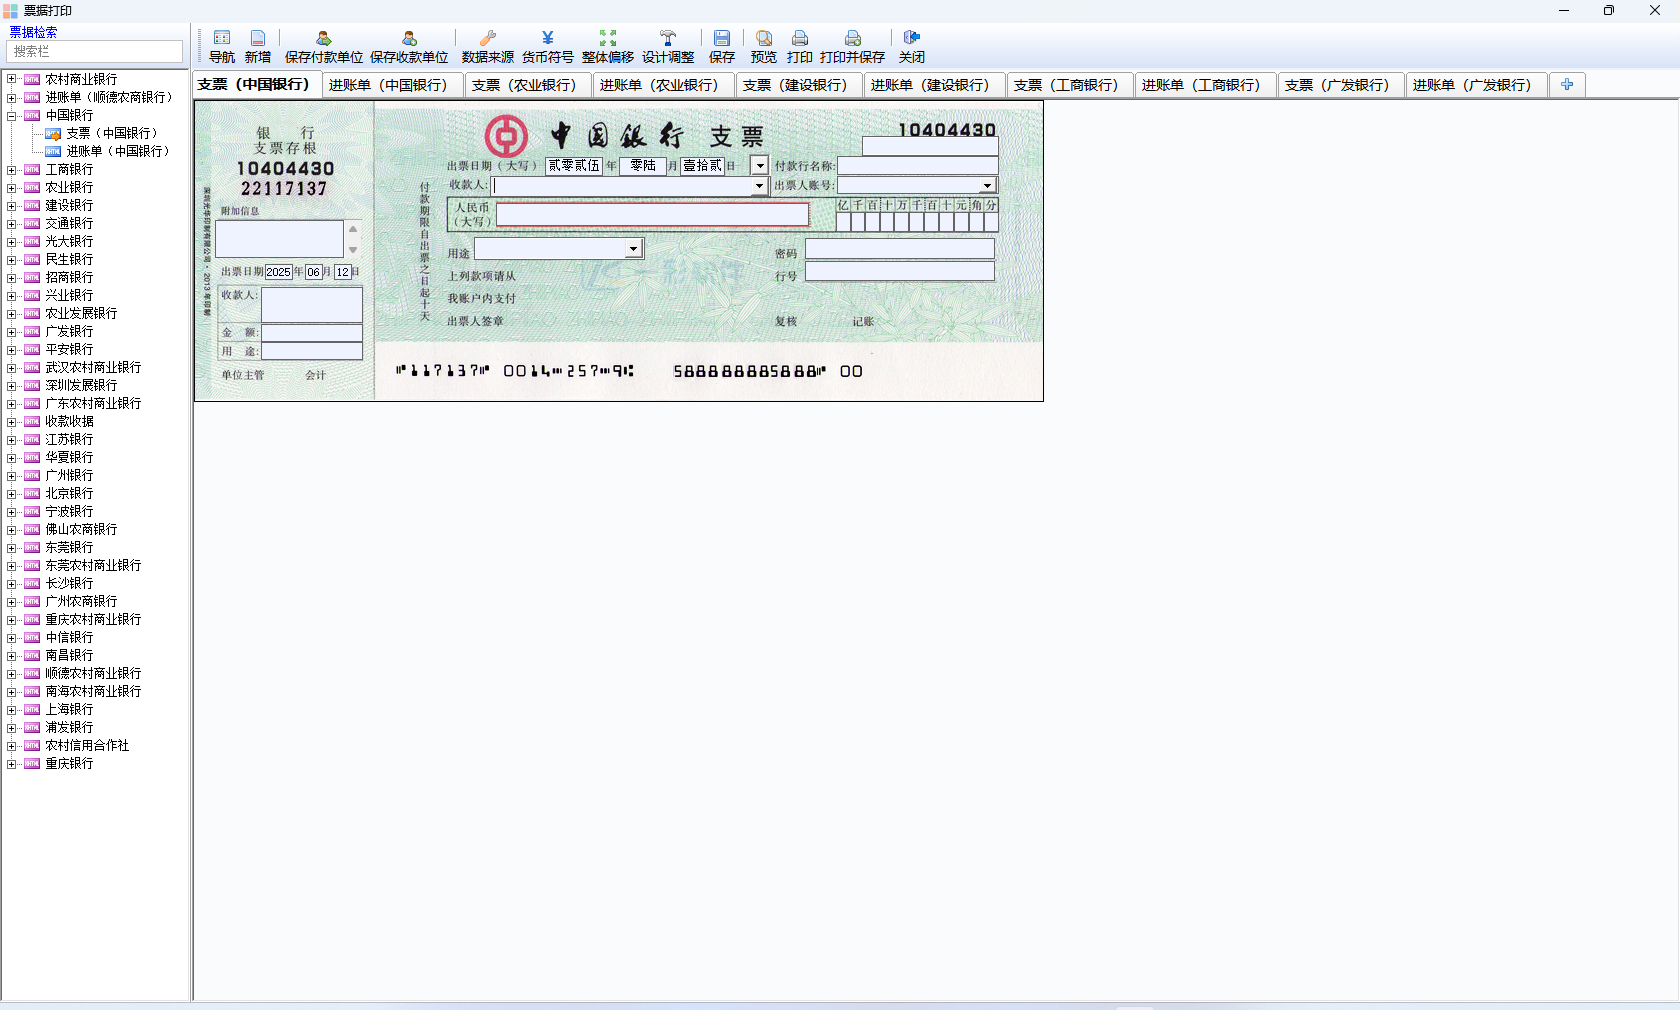Select 支票（中国银行）tree node
Image resolution: width=1680 pixels, height=1010 pixels.
click(x=111, y=133)
